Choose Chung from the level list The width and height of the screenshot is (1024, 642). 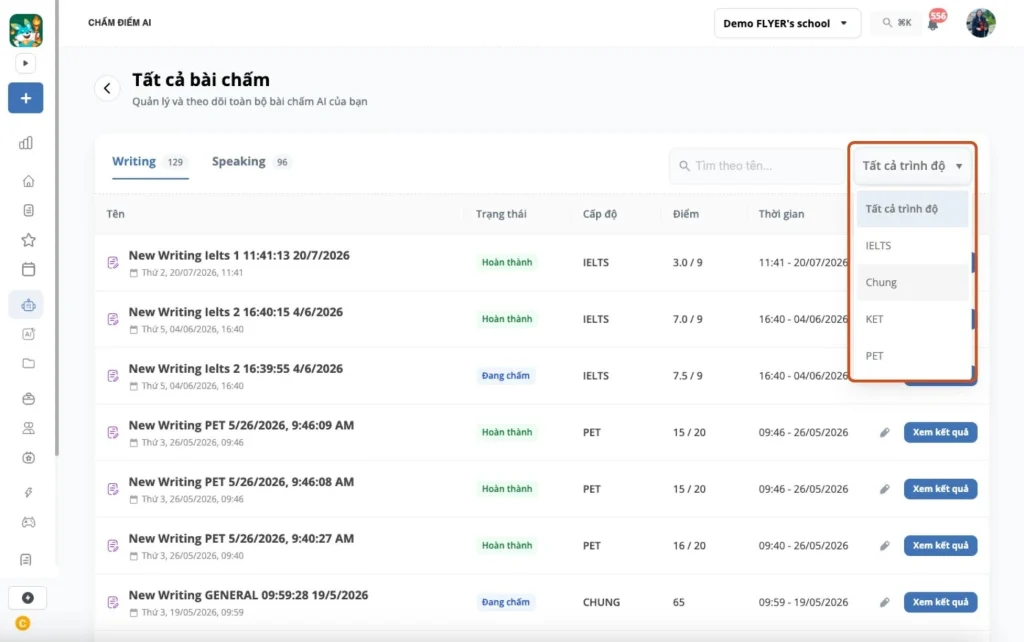[912, 282]
